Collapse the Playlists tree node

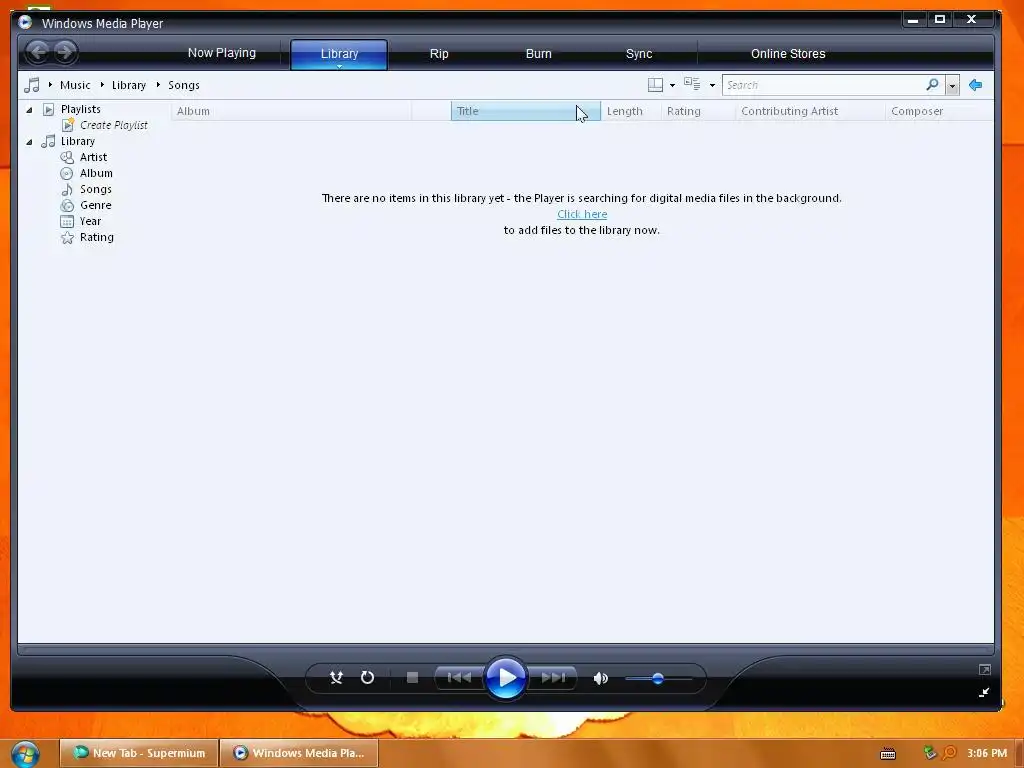coord(29,110)
